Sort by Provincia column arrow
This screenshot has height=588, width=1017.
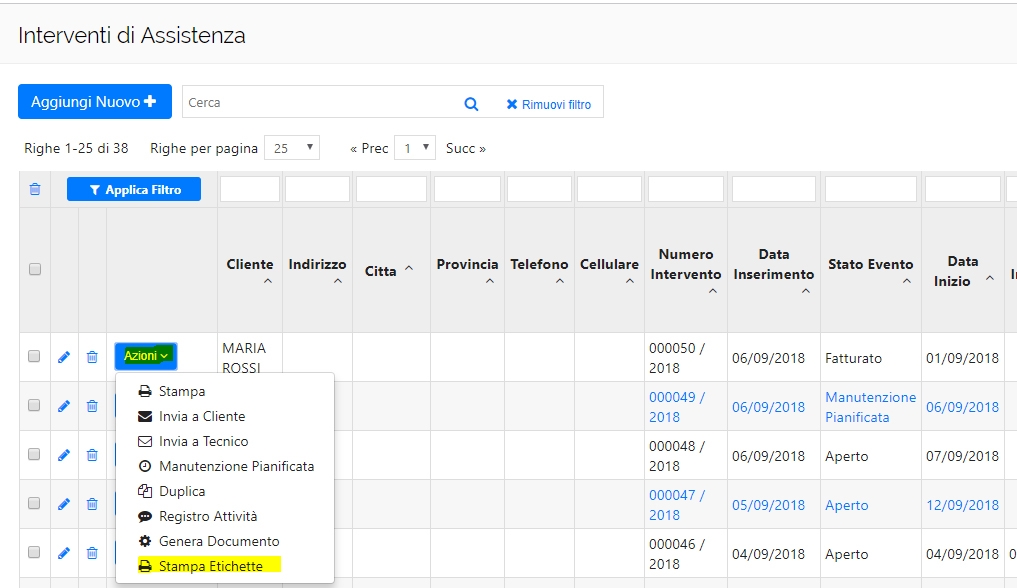(490, 281)
